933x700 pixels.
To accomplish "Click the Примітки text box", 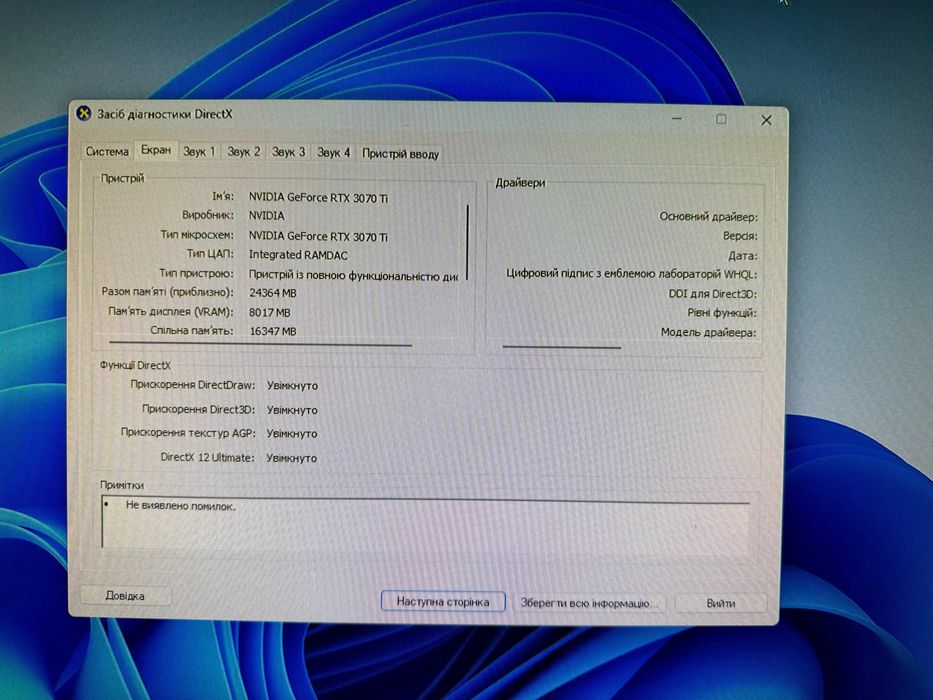I will point(427,523).
